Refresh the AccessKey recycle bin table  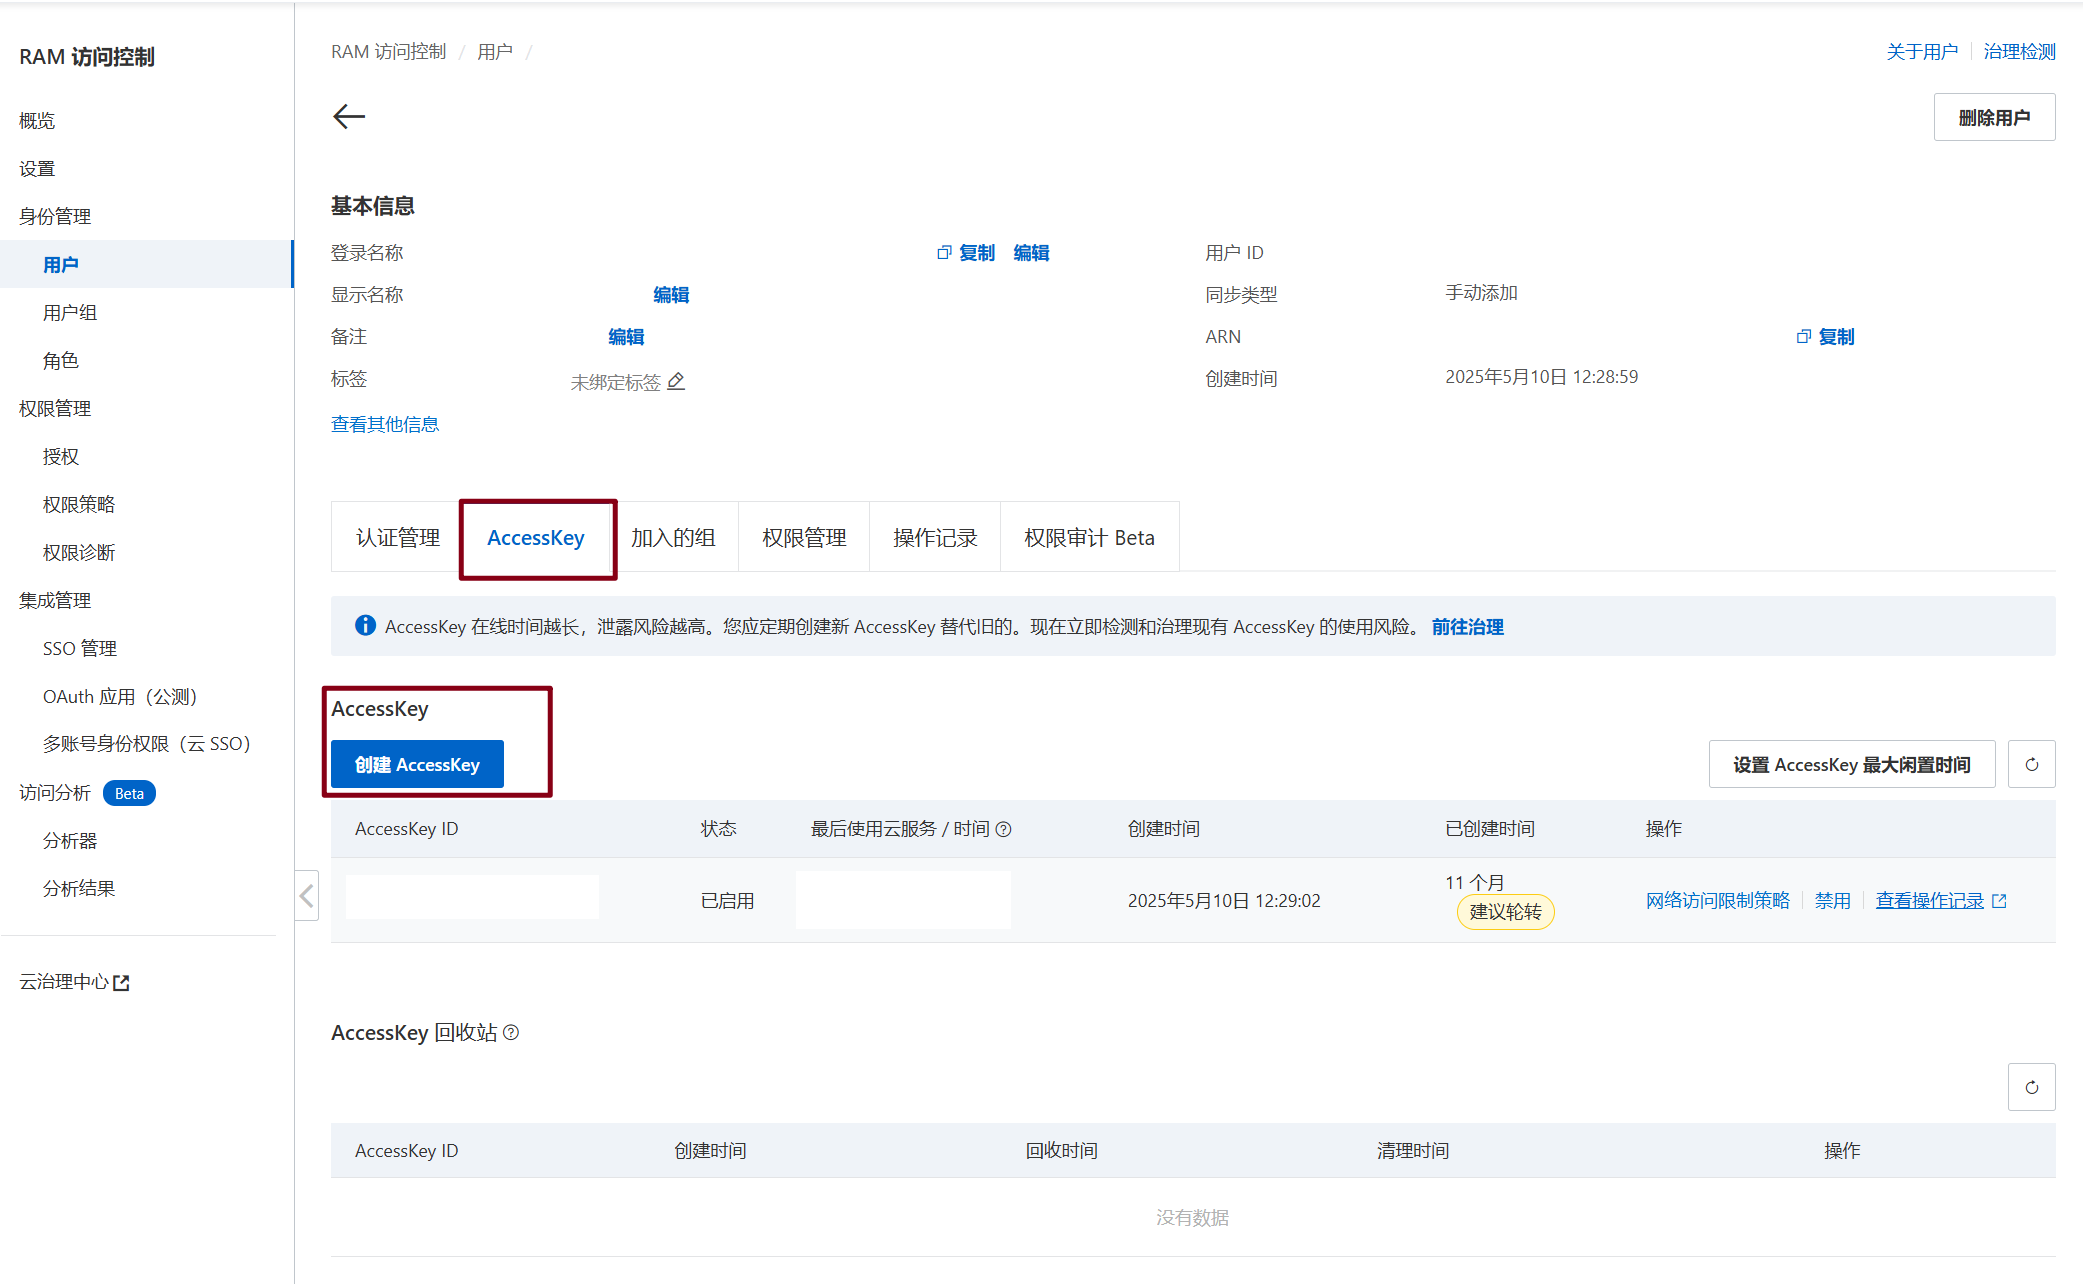[2031, 1087]
